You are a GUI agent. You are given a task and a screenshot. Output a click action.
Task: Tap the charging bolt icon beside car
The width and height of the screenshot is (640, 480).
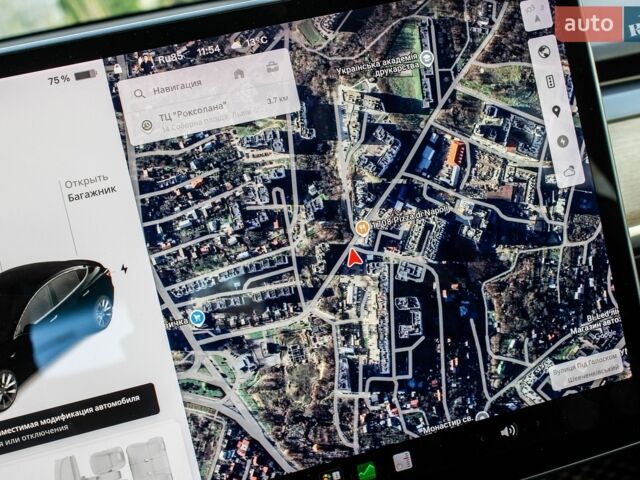[124, 269]
